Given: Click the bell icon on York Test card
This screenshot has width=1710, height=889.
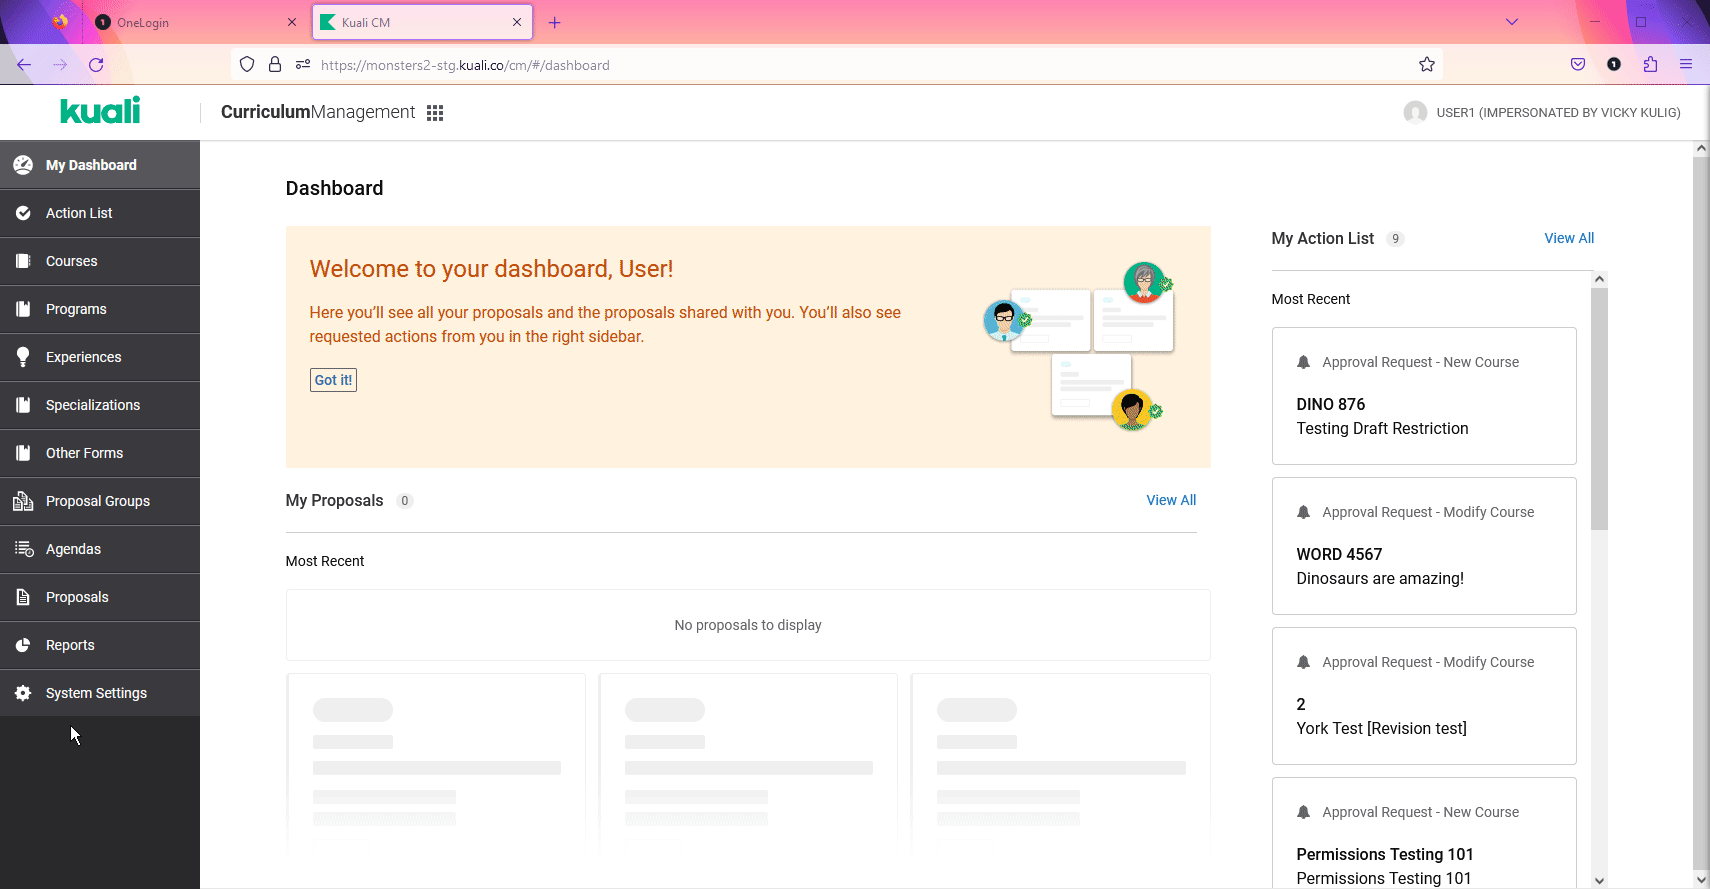Looking at the screenshot, I should click(1303, 662).
